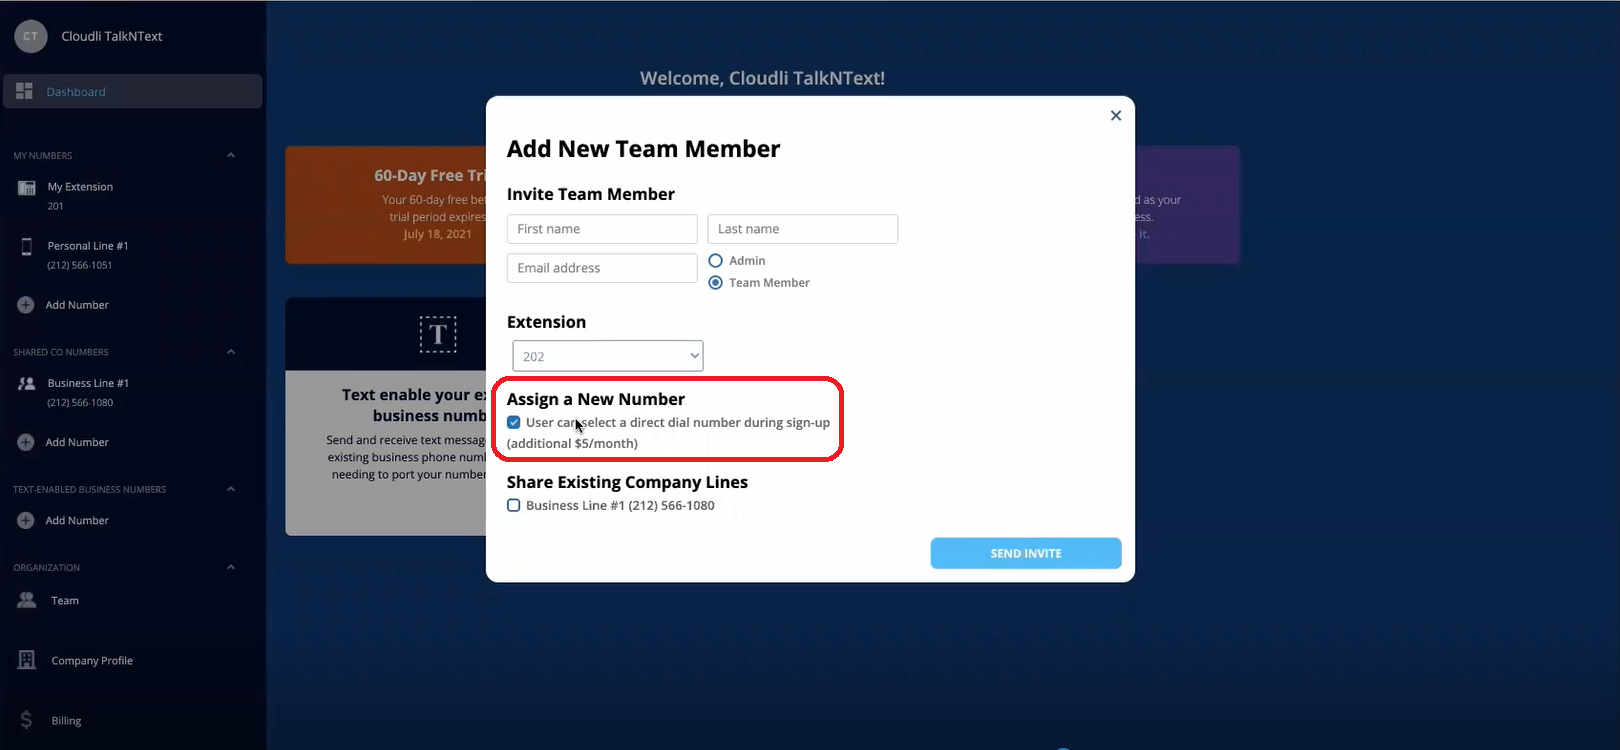Viewport: 1620px width, 750px height.
Task: Click the CT profile avatar icon
Action: (x=31, y=36)
